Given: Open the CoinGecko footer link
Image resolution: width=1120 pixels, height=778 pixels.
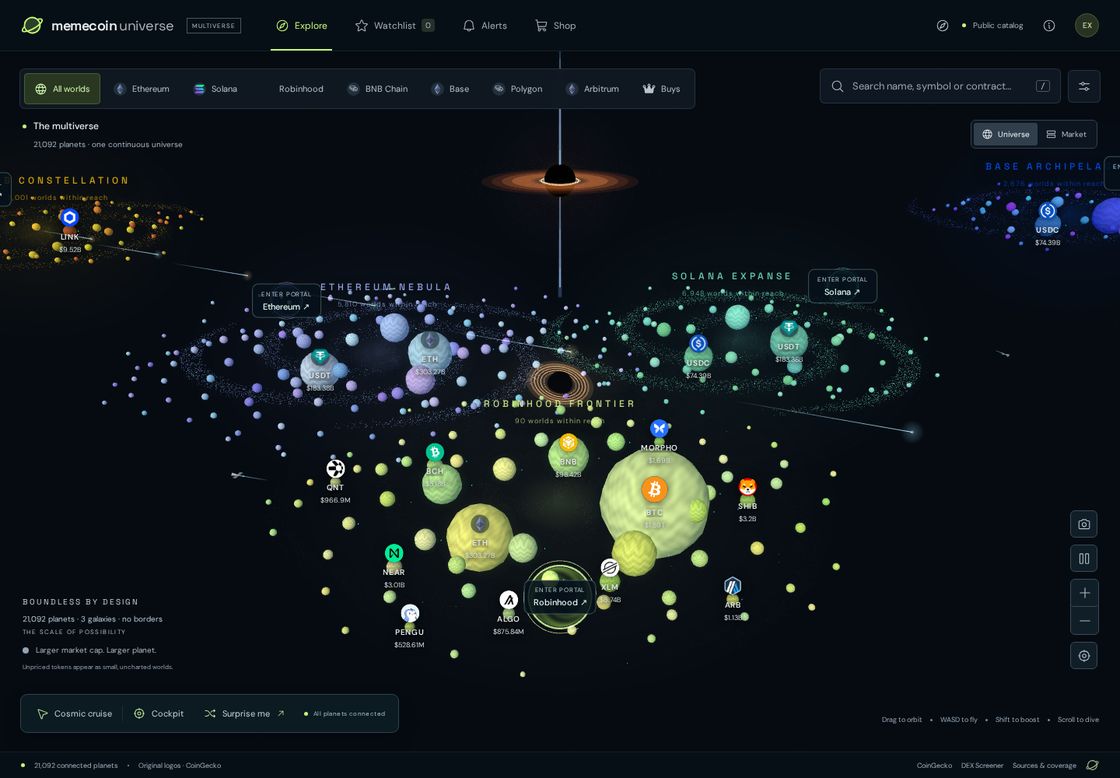Looking at the screenshot, I should tap(934, 766).
